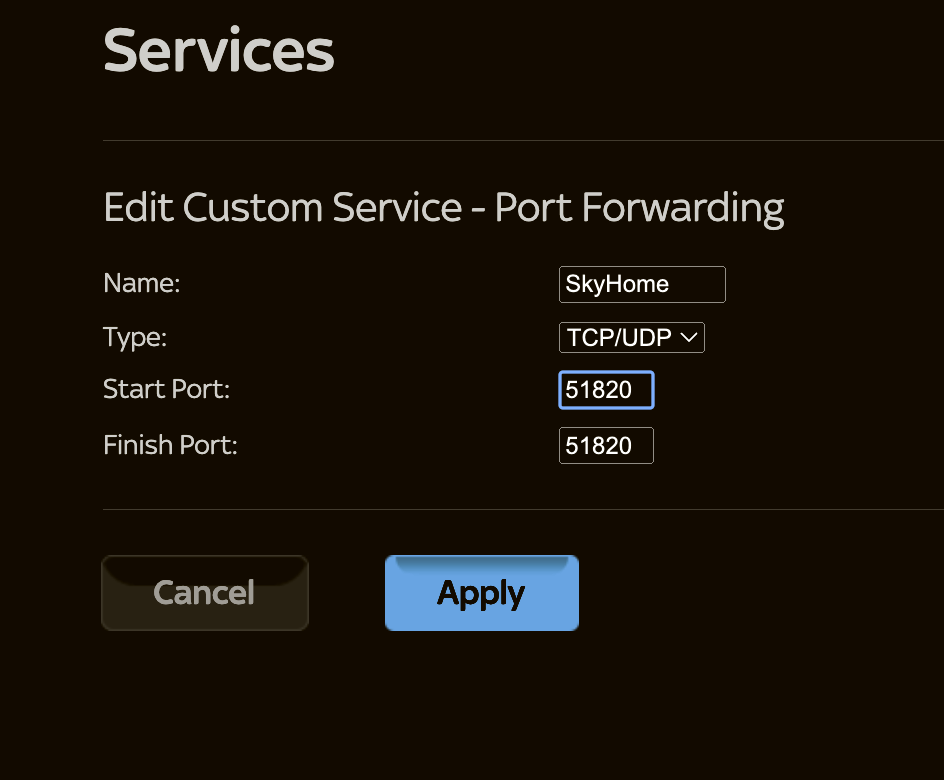Click Apply to save the port forwarding rule
The height and width of the screenshot is (780, 944).
click(481, 592)
